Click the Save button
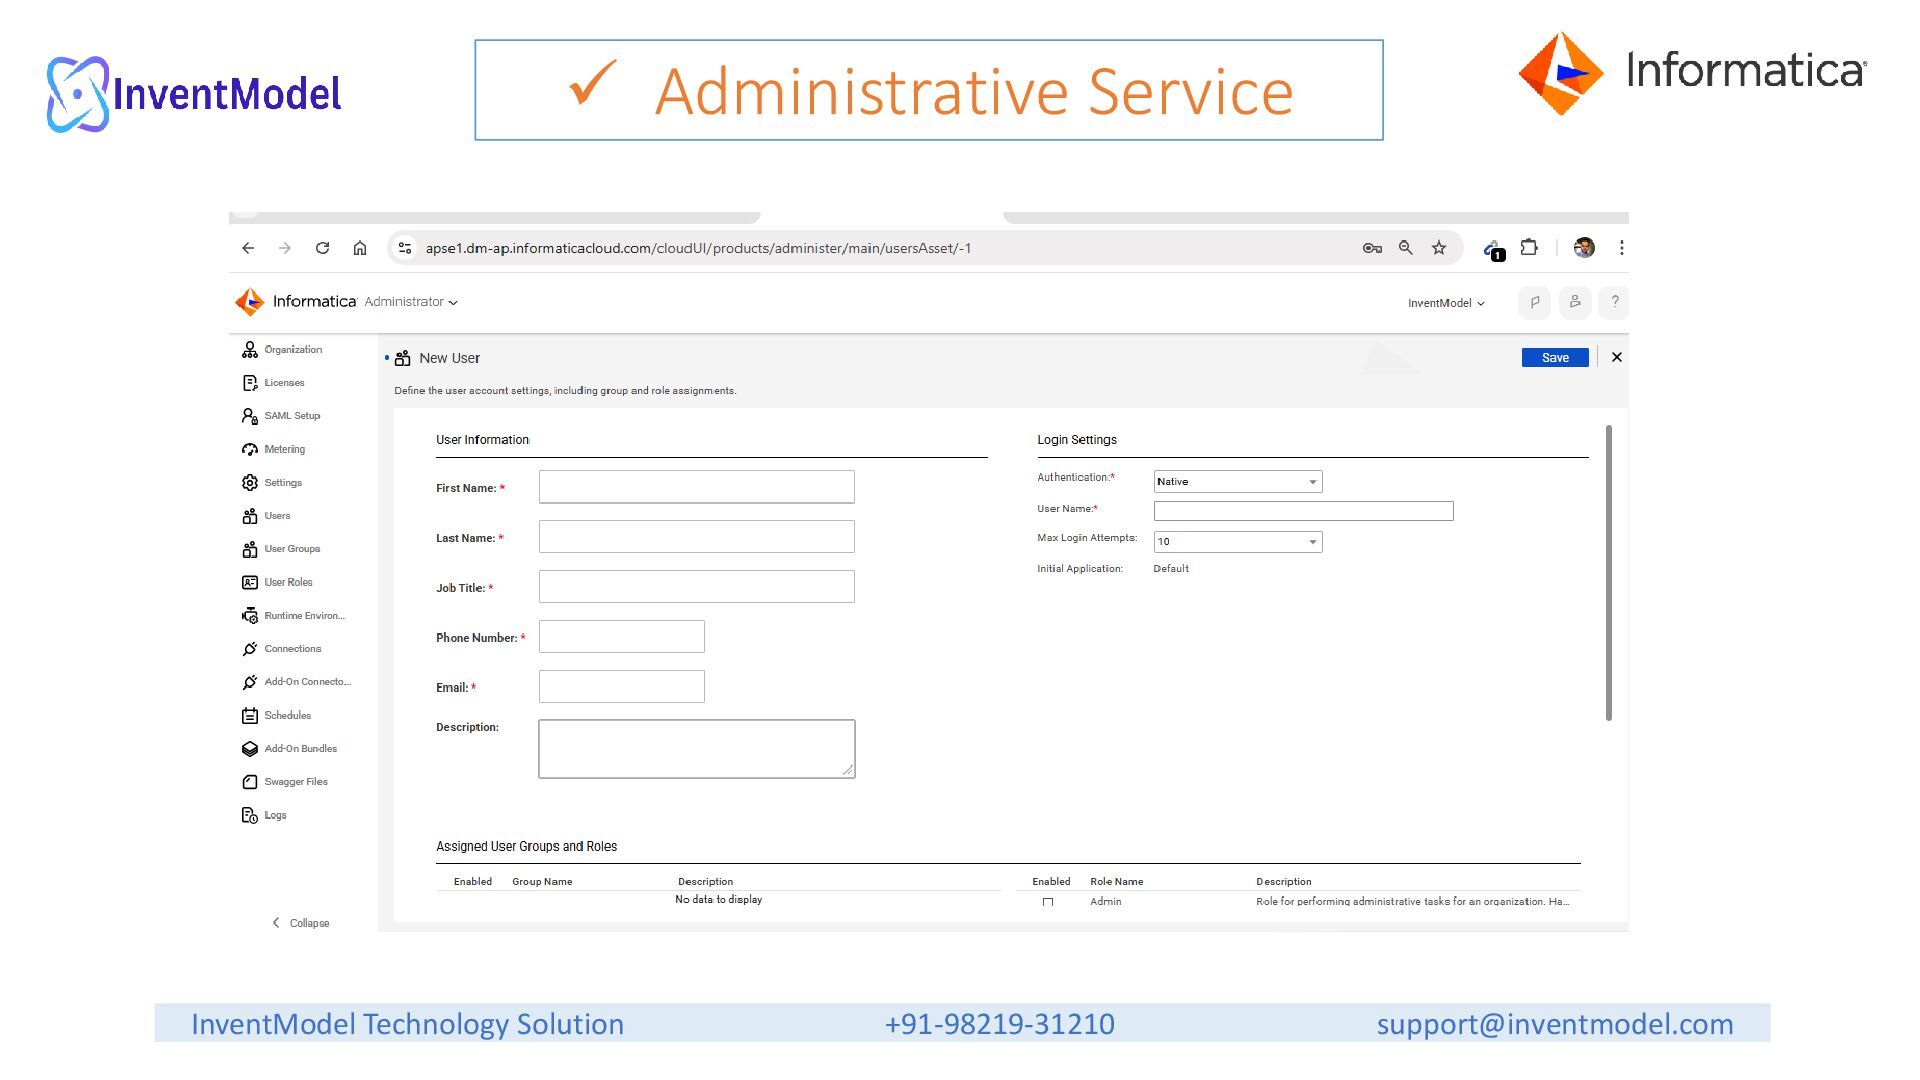The image size is (1920, 1080). [1555, 358]
